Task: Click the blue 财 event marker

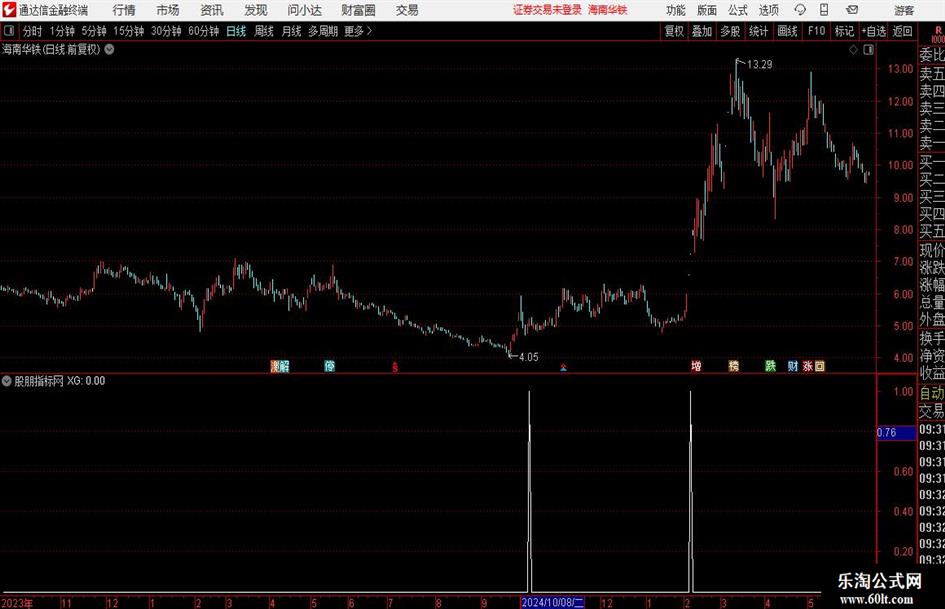Action: 793,366
